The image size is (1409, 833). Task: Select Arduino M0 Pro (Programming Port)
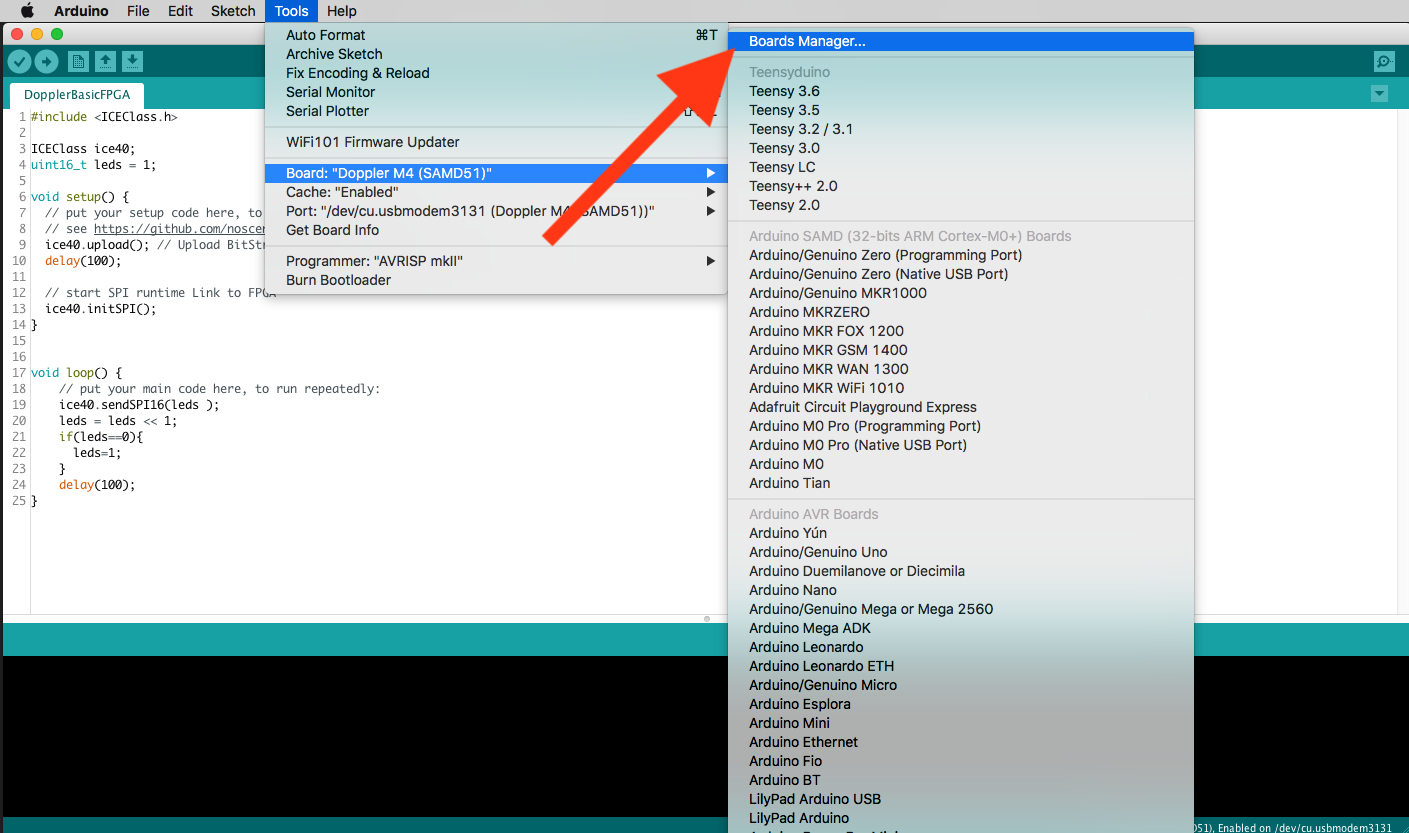tap(961, 426)
